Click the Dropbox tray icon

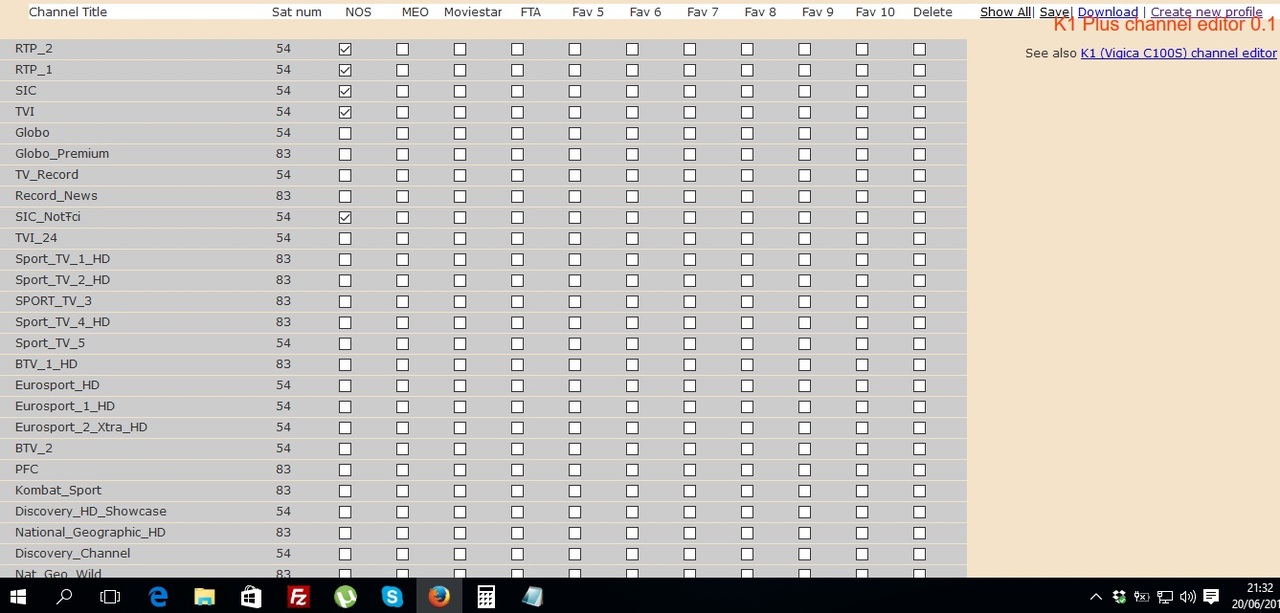click(1119, 597)
